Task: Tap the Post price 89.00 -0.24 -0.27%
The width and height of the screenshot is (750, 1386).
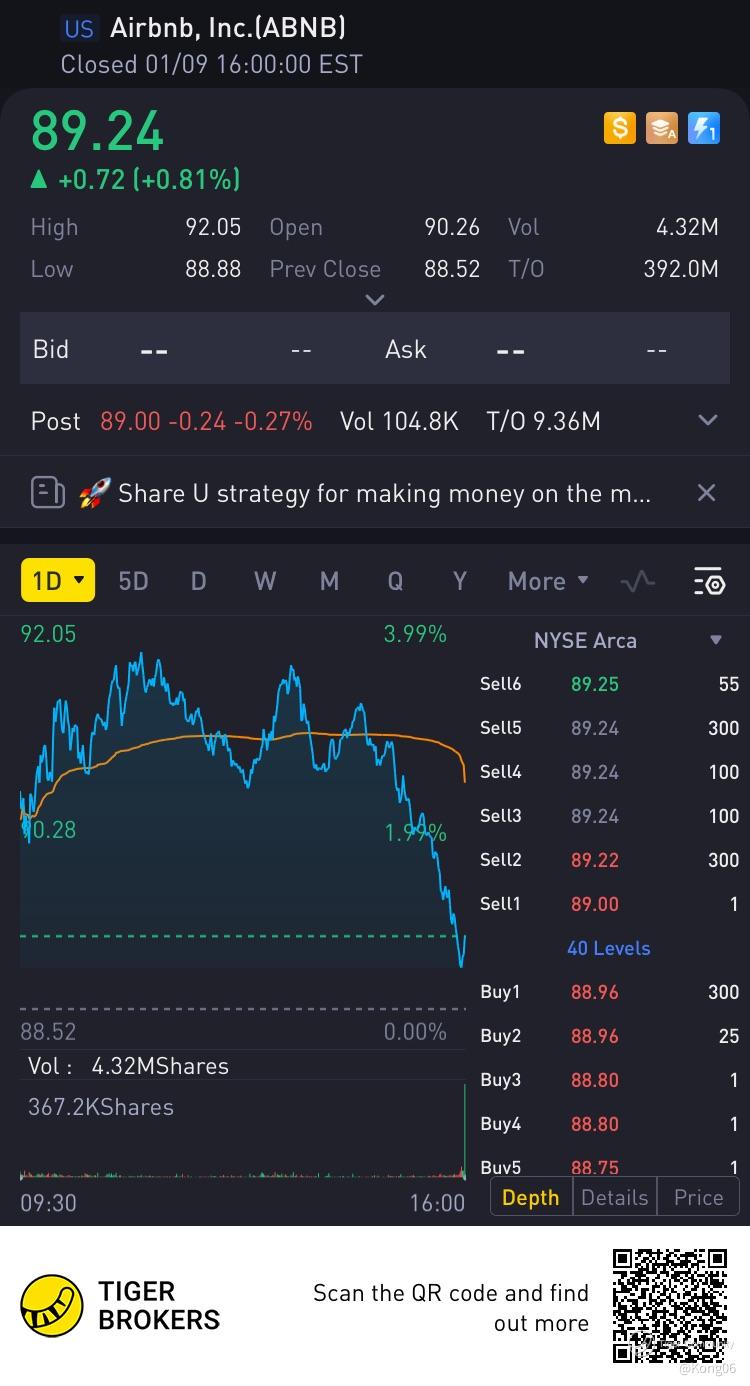Action: 206,421
